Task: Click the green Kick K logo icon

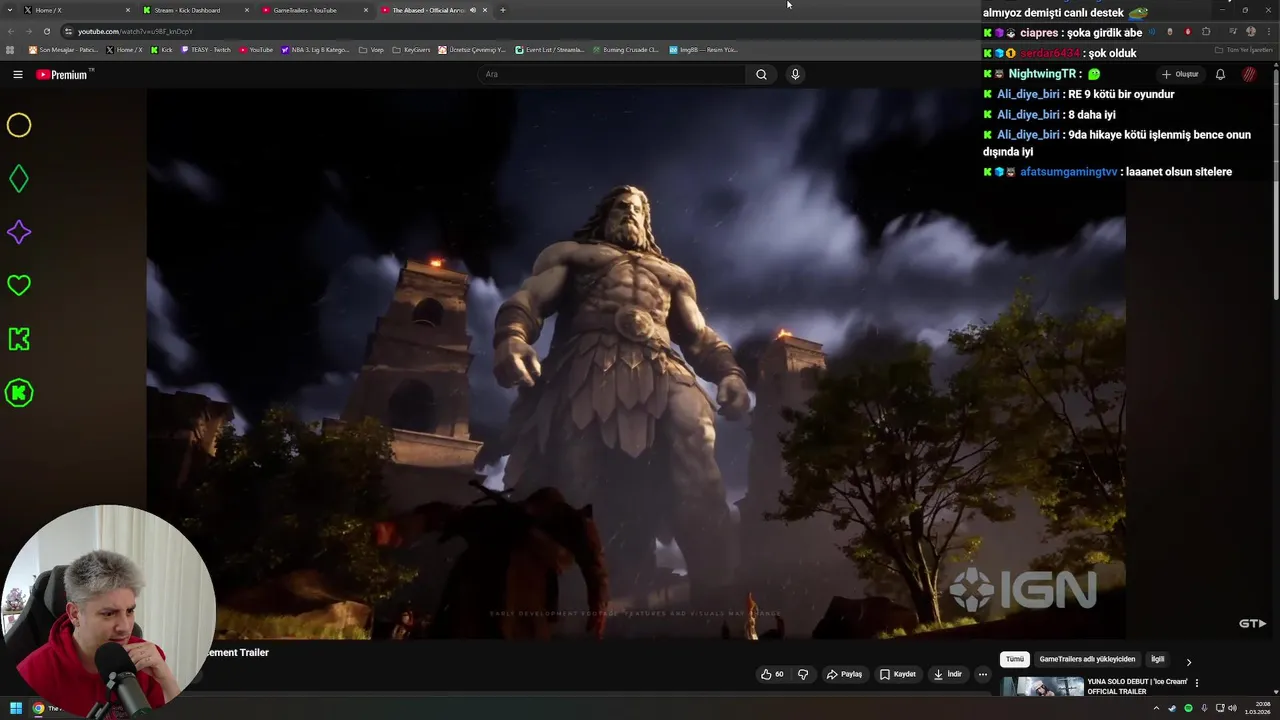Action: [x=19, y=339]
